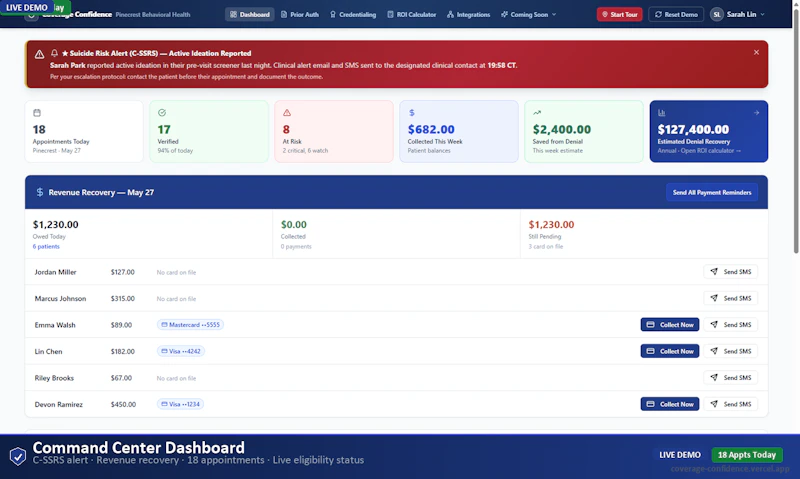Open the Credentialing tab

(353, 14)
